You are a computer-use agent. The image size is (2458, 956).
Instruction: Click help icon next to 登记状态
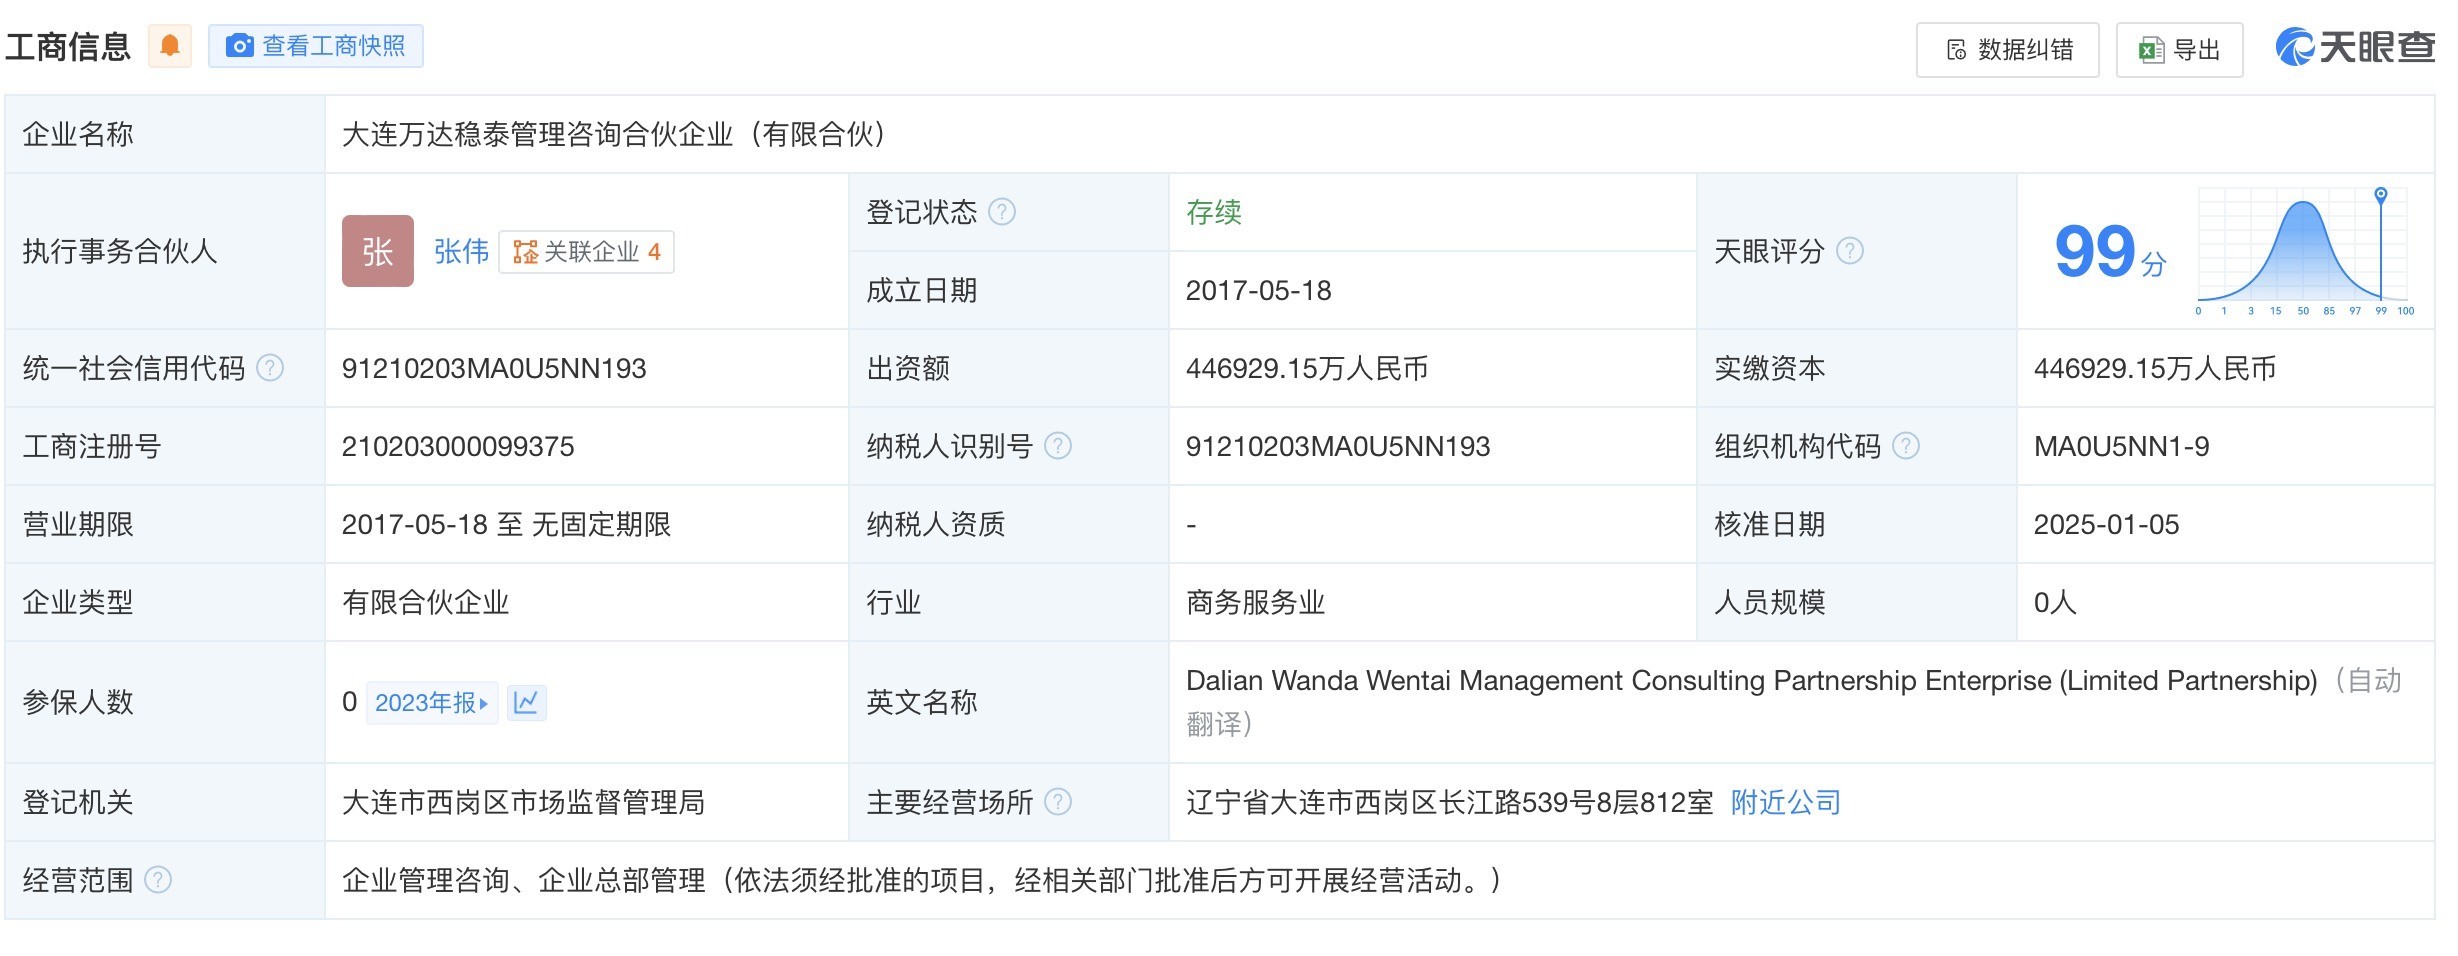click(1002, 212)
